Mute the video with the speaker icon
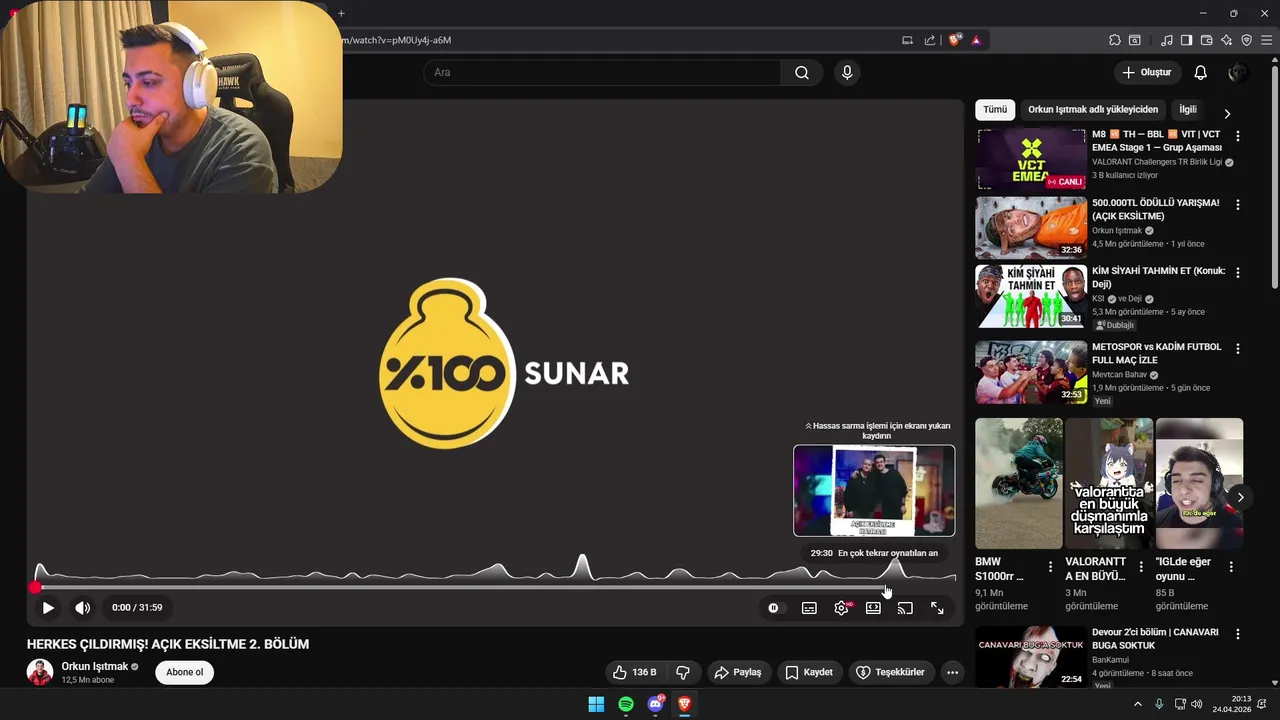The height and width of the screenshot is (720, 1280). (x=83, y=607)
